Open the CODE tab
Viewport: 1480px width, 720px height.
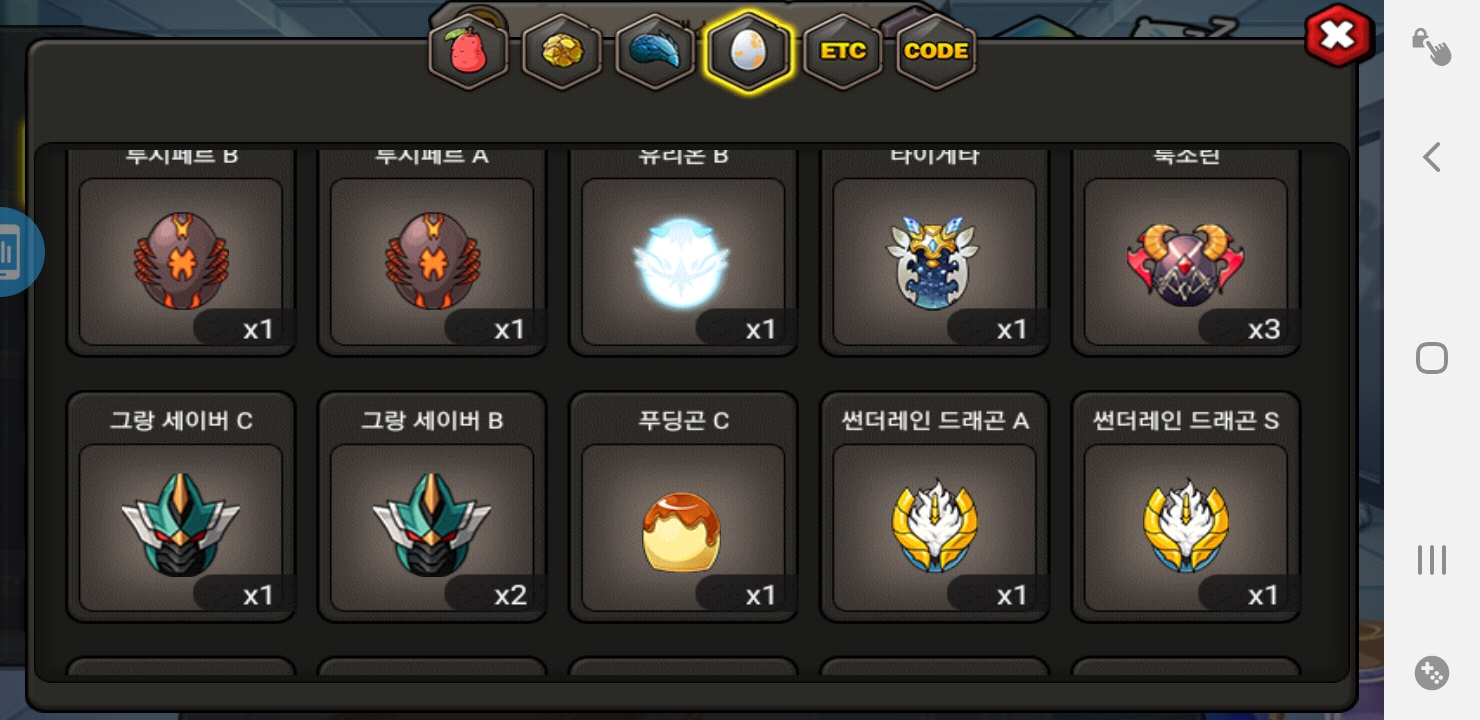coord(936,52)
